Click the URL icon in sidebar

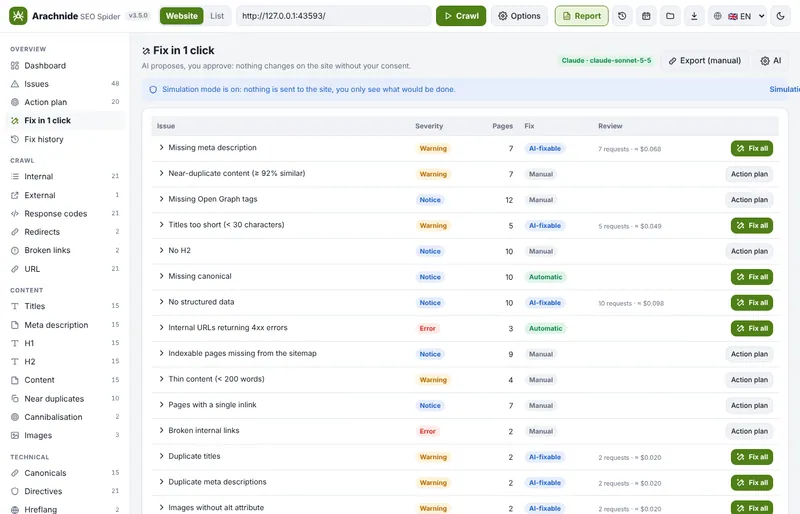pos(15,269)
